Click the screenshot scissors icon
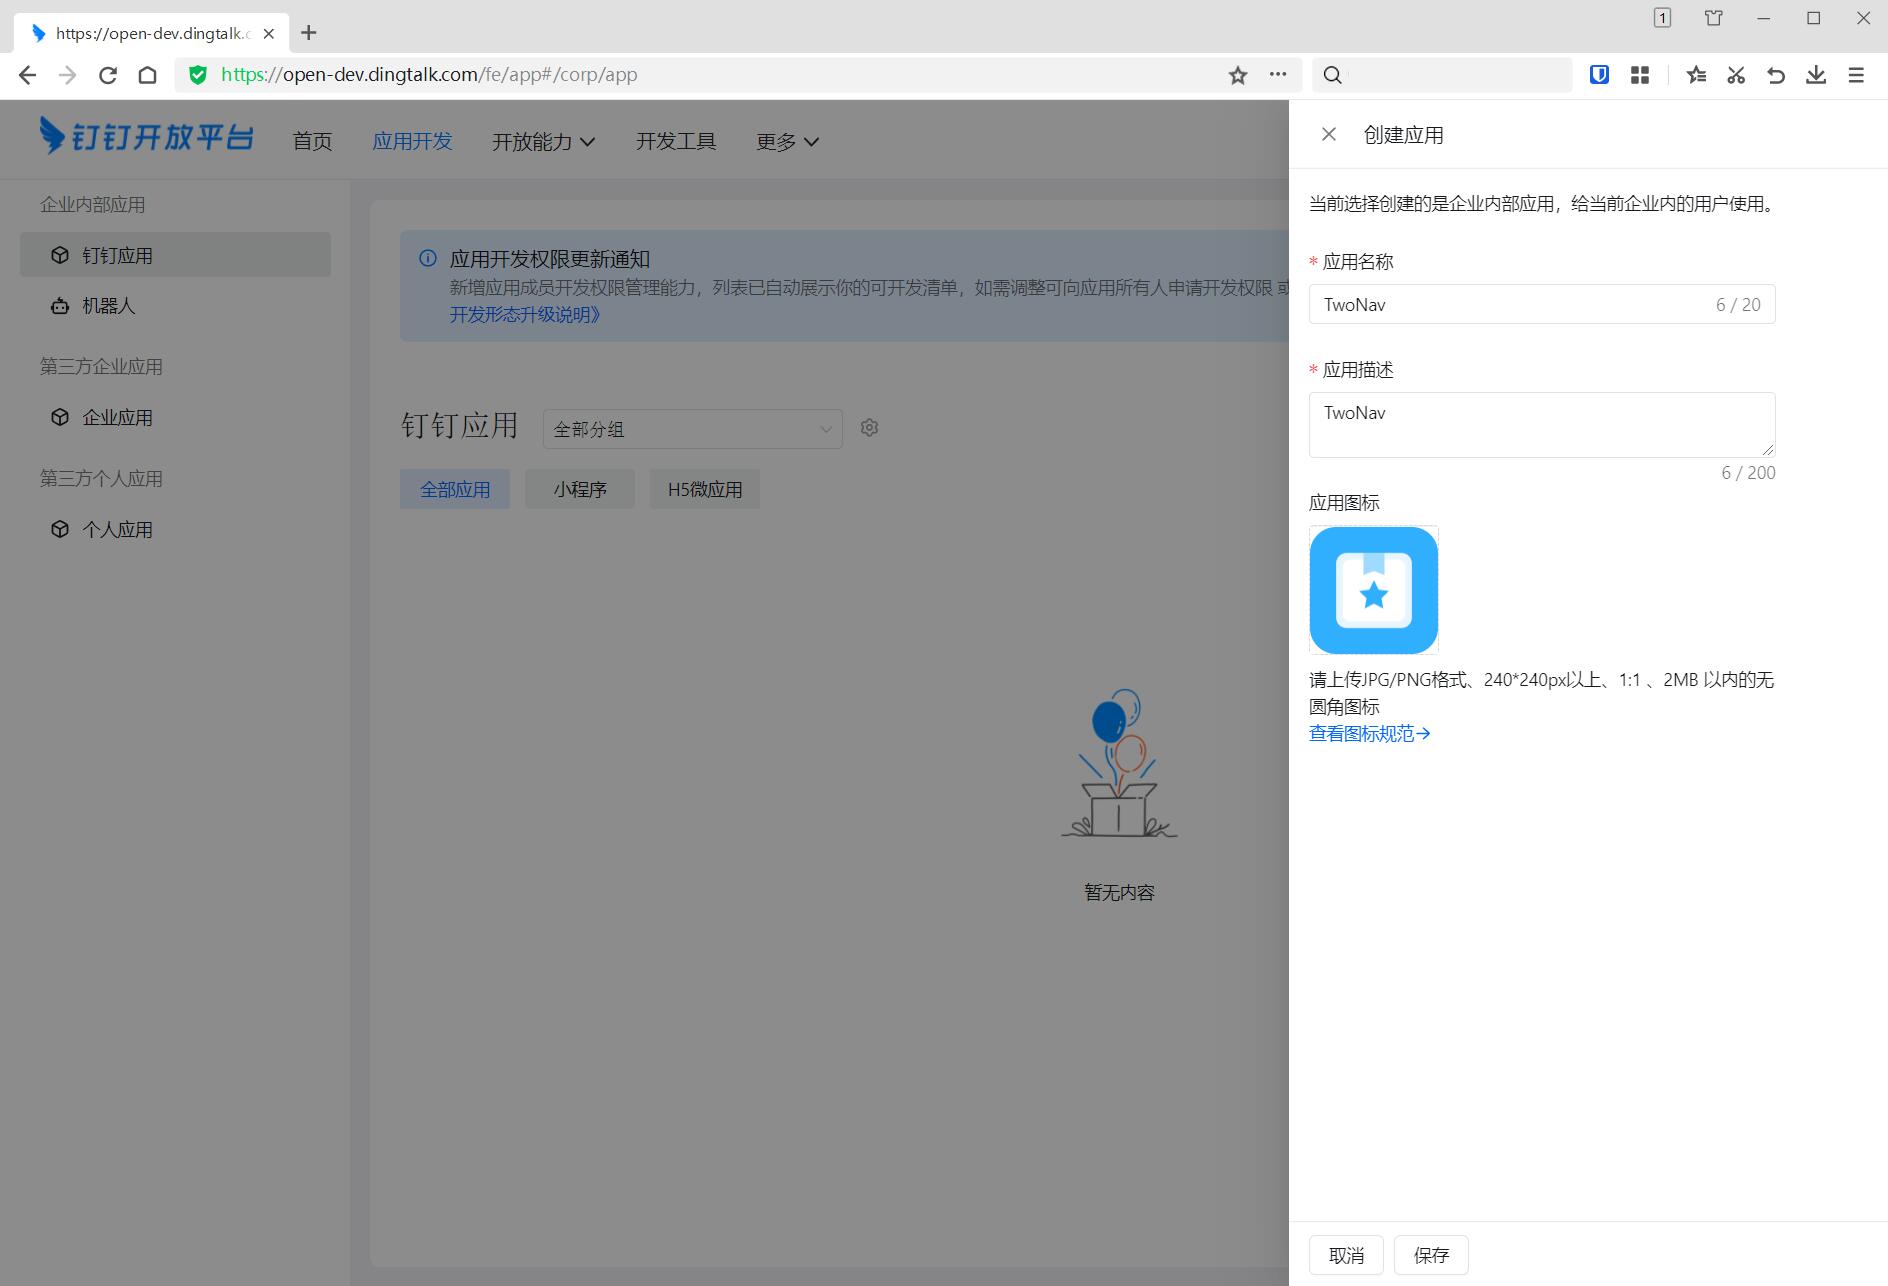Screen dimensions: 1888x1286 [x=1736, y=75]
